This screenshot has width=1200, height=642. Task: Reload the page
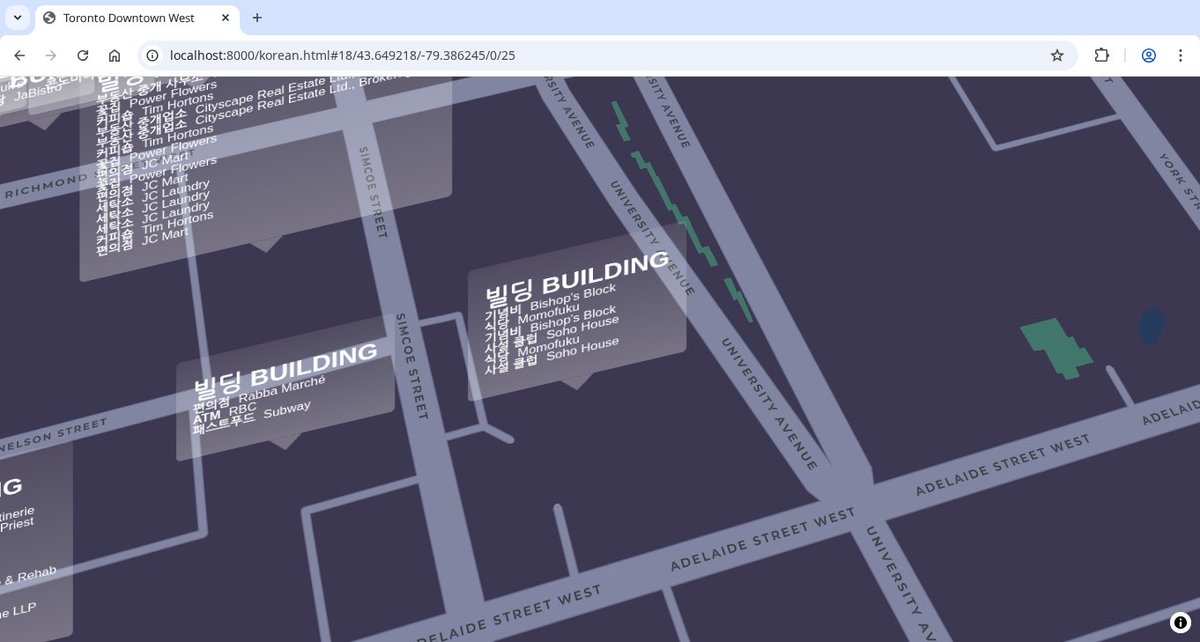(x=83, y=56)
